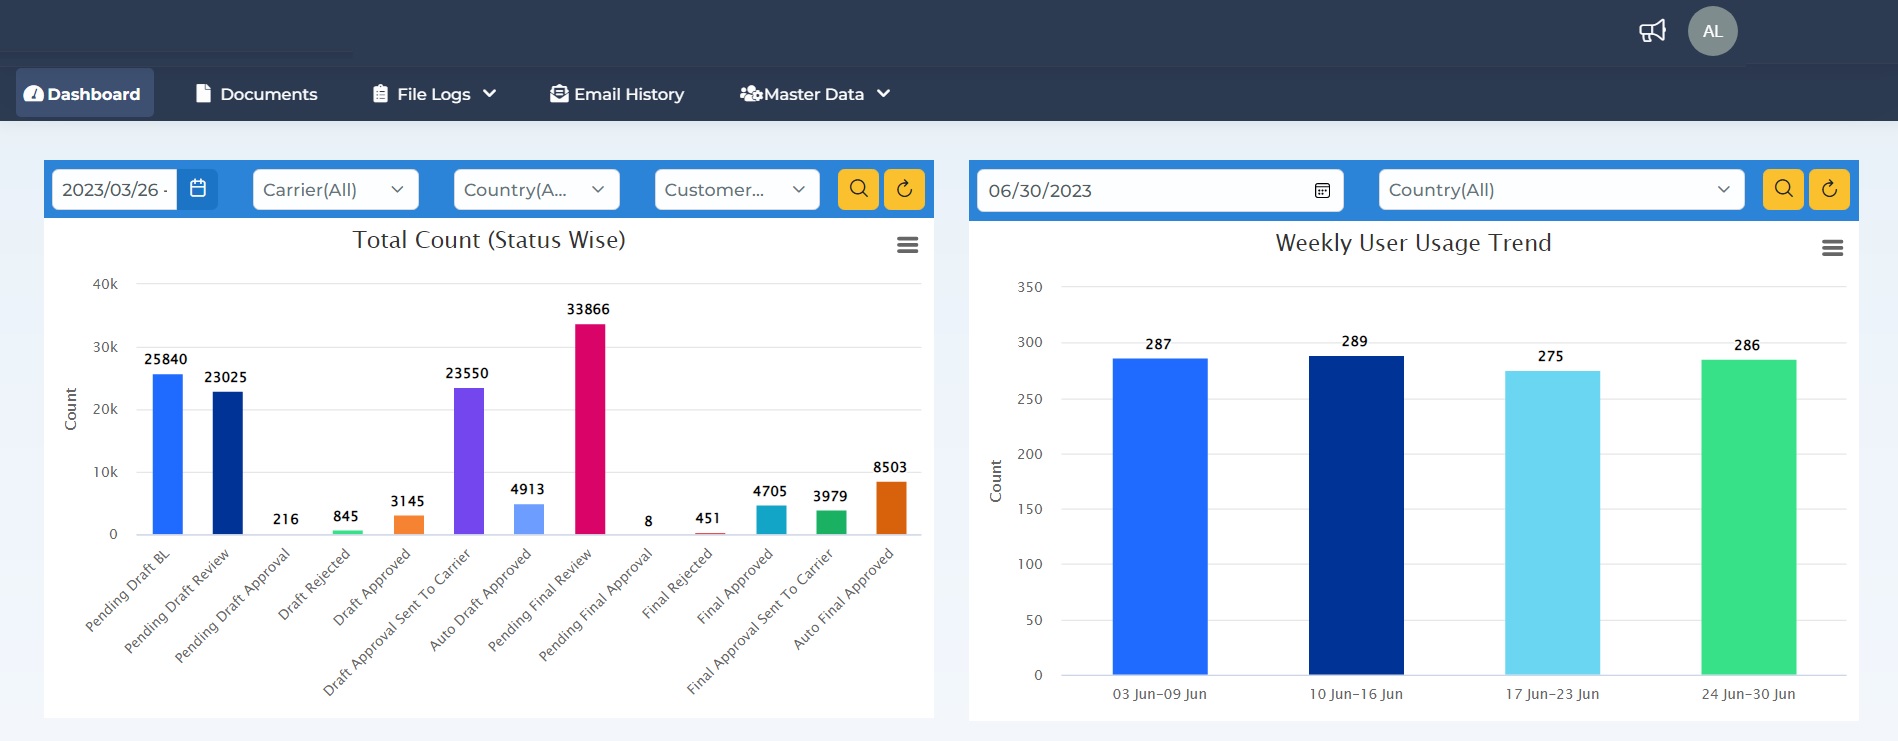Viewport: 1898px width, 741px height.
Task: Reset the Total Count chart filters
Action: (904, 189)
